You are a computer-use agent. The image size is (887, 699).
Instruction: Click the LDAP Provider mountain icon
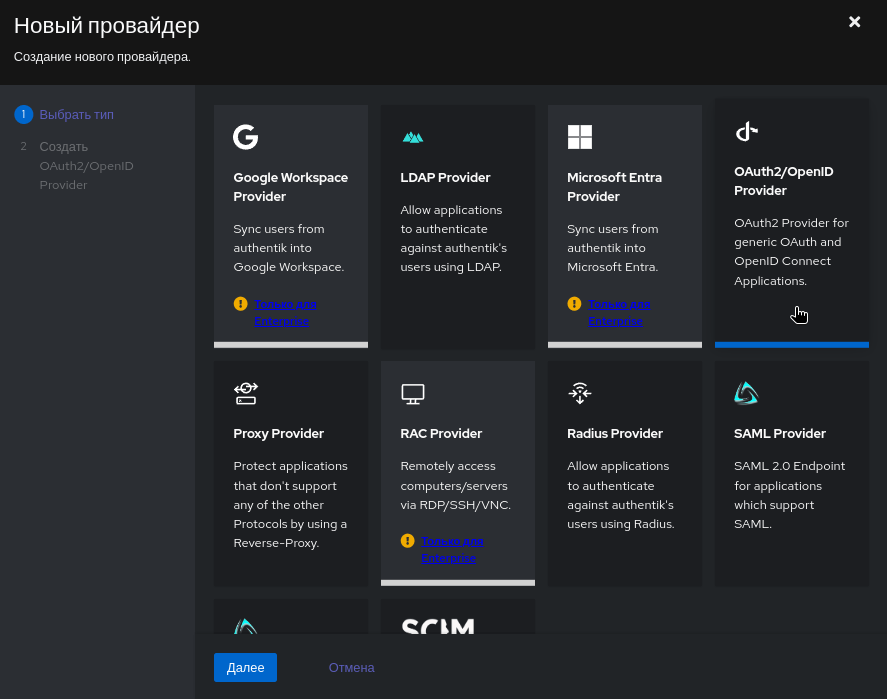point(413,137)
